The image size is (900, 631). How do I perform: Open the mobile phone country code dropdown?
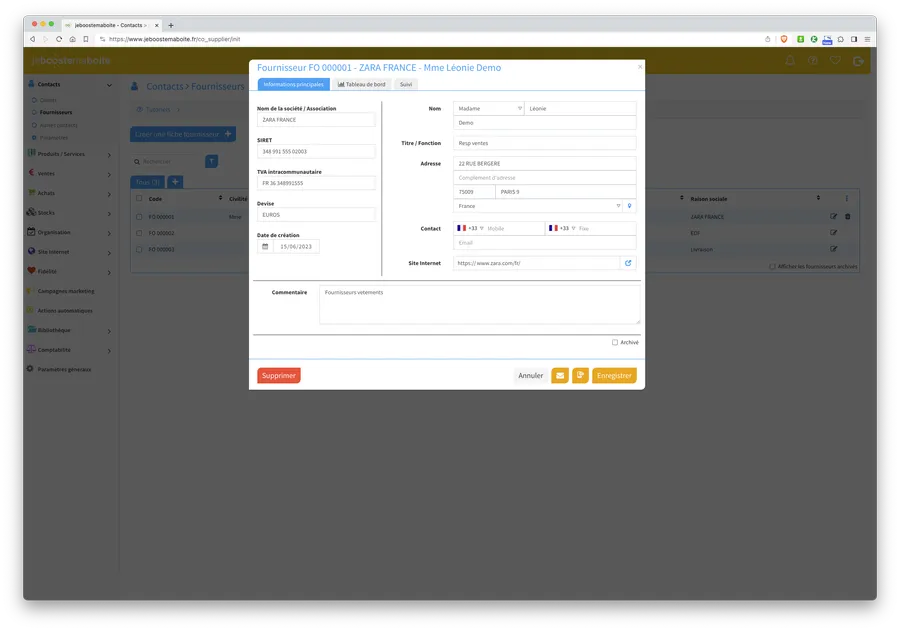click(x=470, y=228)
